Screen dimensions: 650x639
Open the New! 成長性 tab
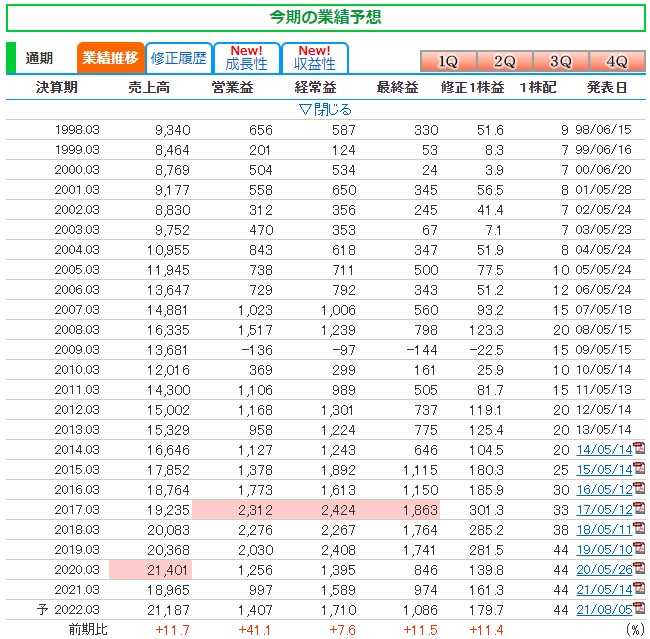(246, 58)
